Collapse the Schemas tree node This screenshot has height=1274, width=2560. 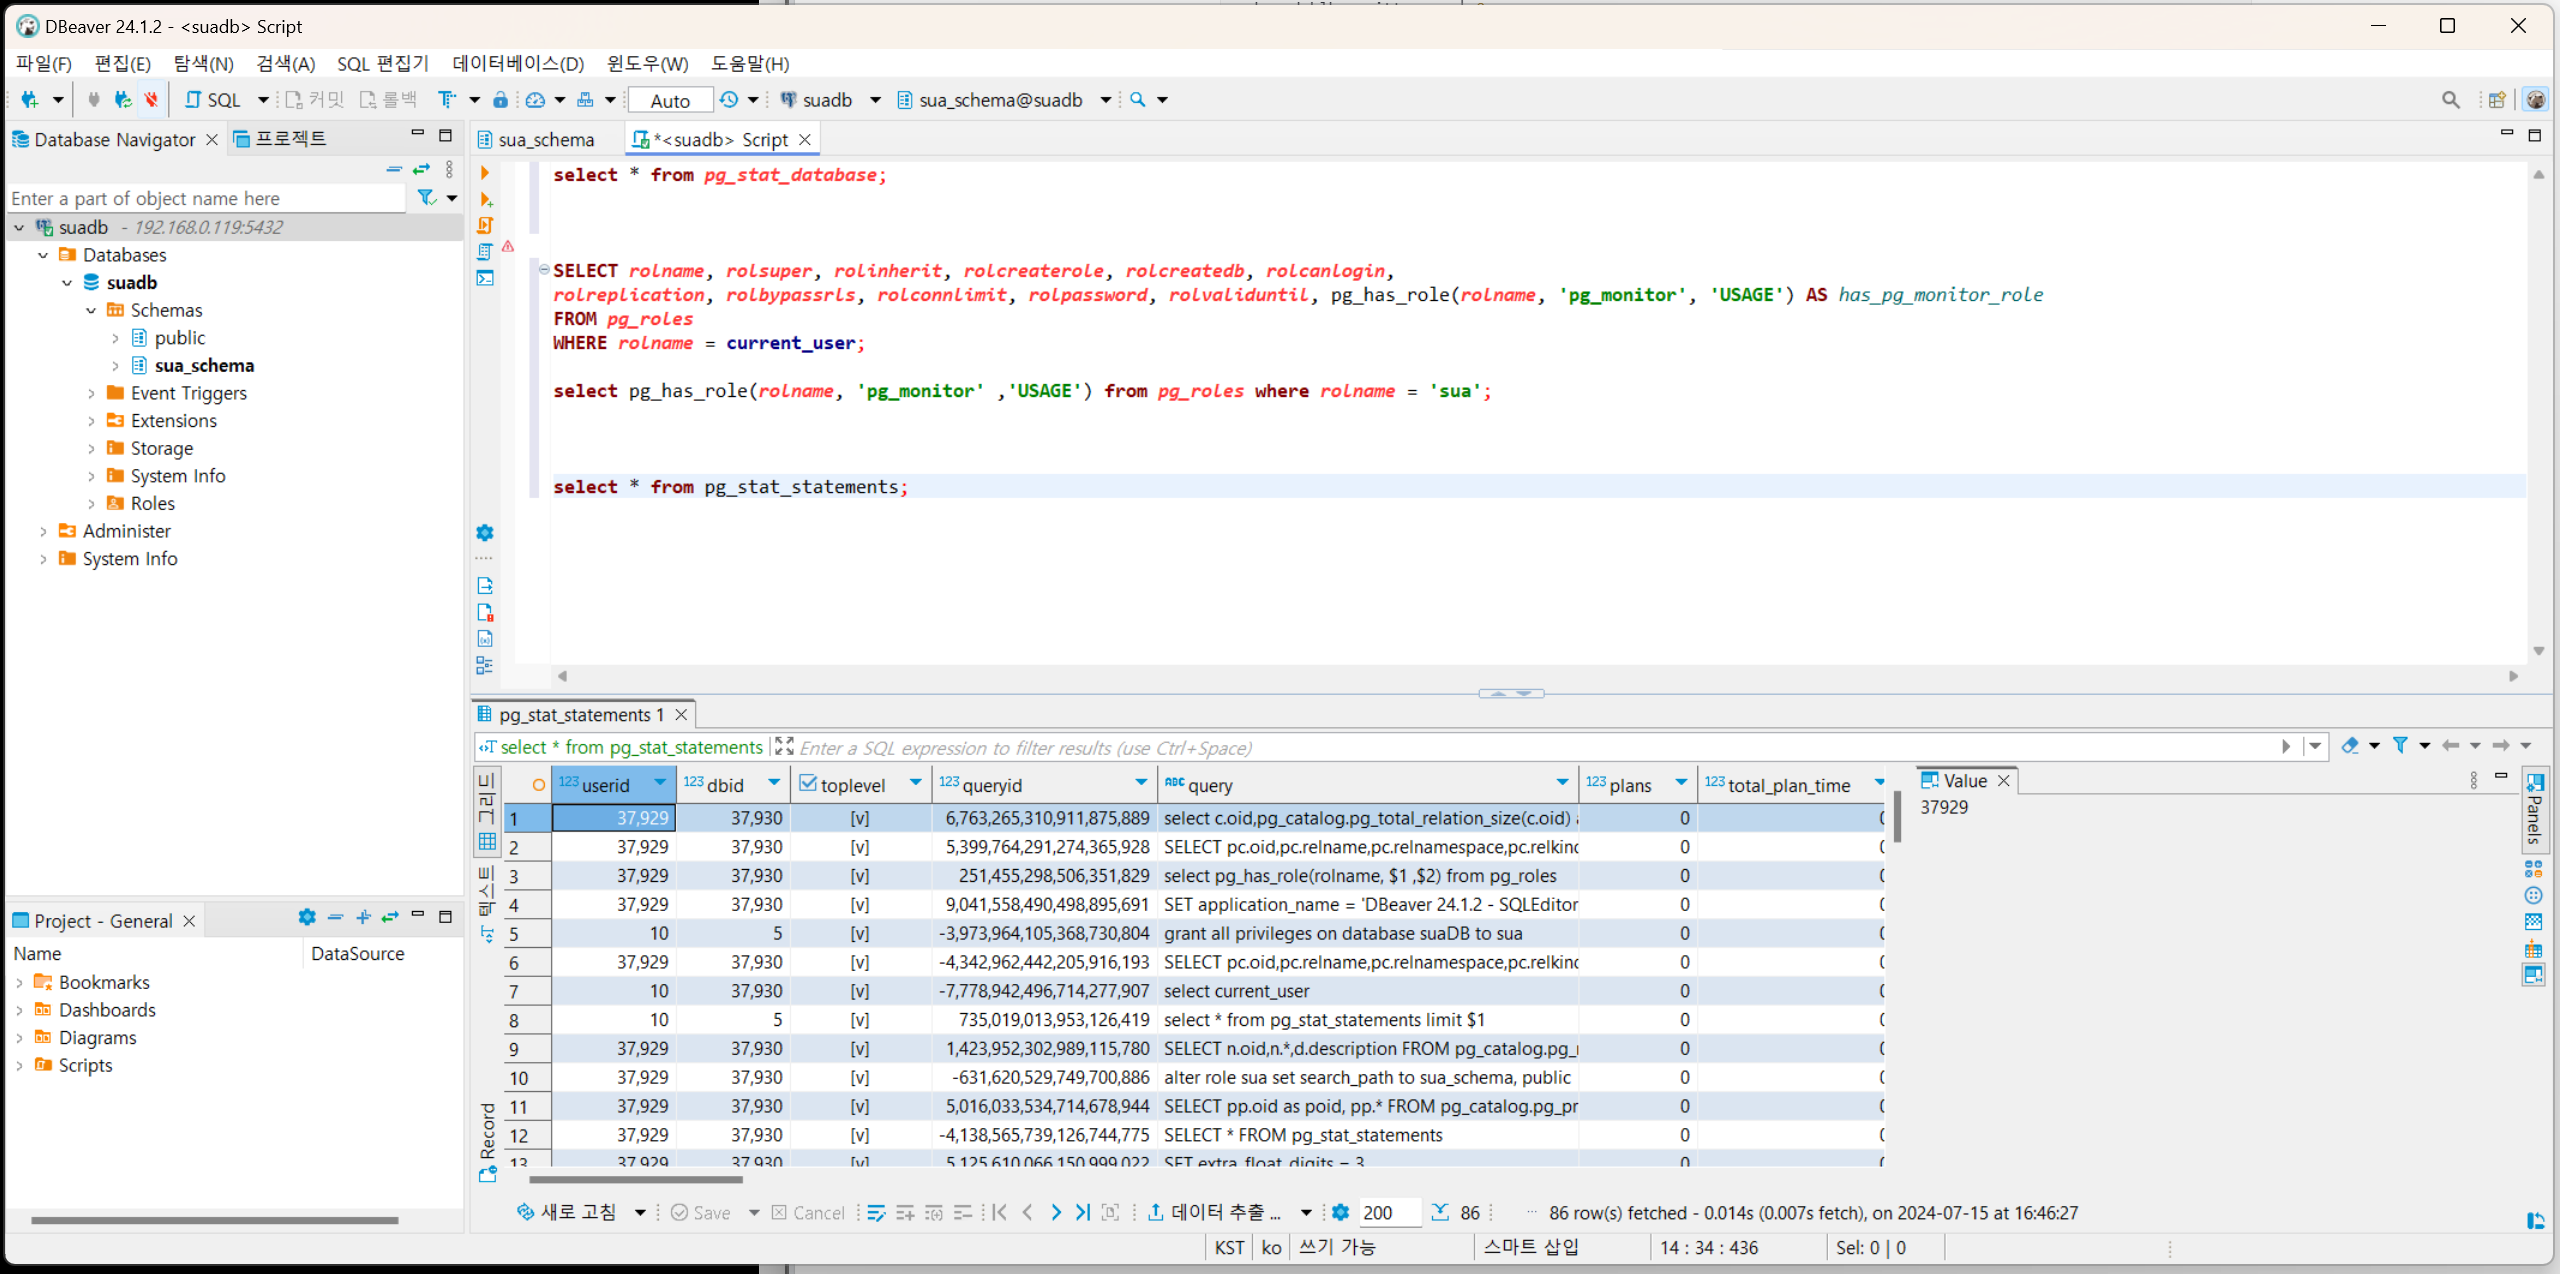(91, 310)
